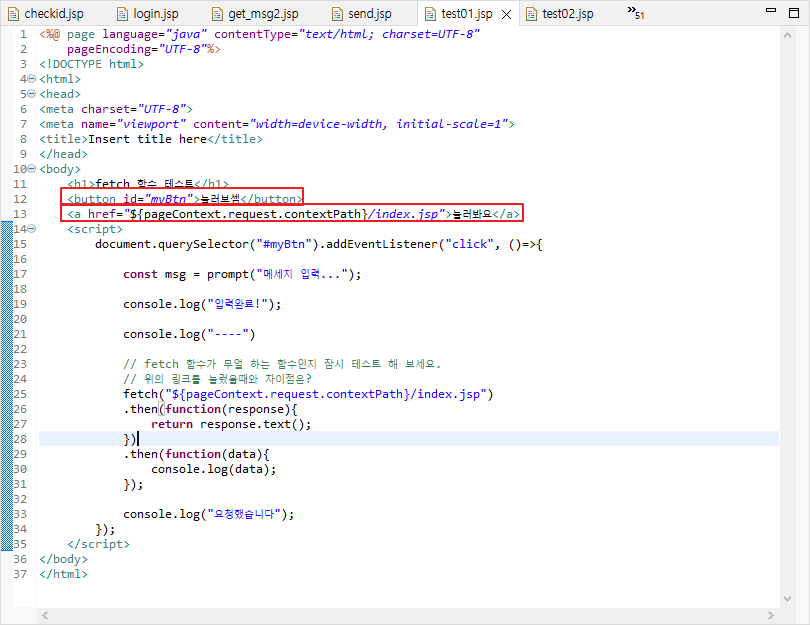Viewport: 810px width, 625px height.
Task: Maximize the editor area
Action: pyautogui.click(x=794, y=12)
